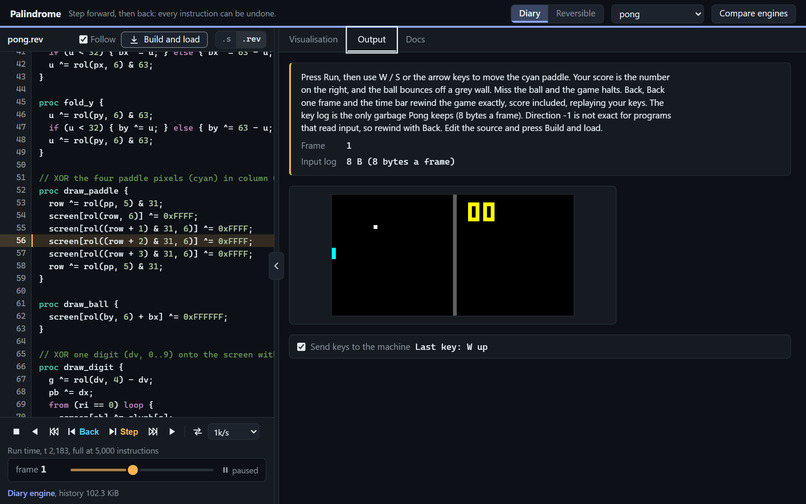Collapse the source panel with chevron
Screen dimensions: 806x504
[277, 266]
